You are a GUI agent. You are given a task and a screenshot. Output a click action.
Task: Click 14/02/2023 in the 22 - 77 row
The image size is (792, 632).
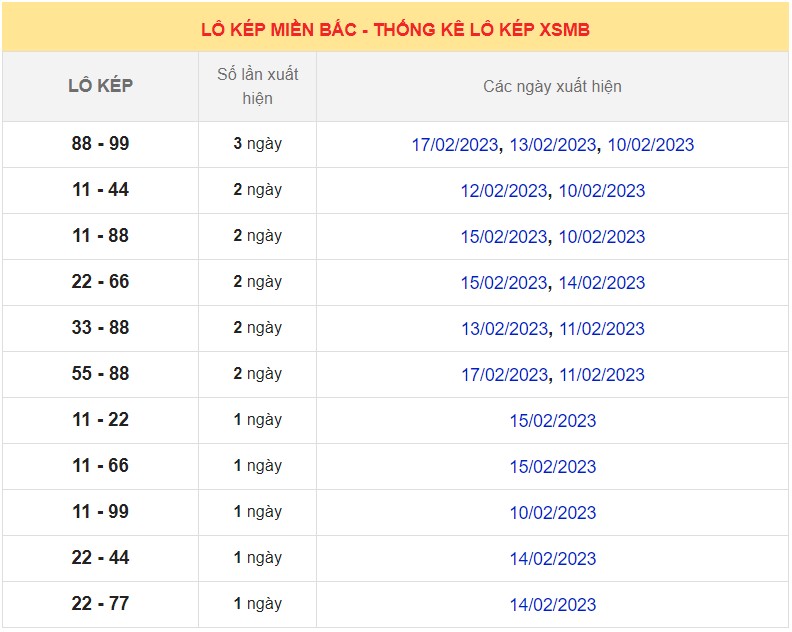[552, 605]
